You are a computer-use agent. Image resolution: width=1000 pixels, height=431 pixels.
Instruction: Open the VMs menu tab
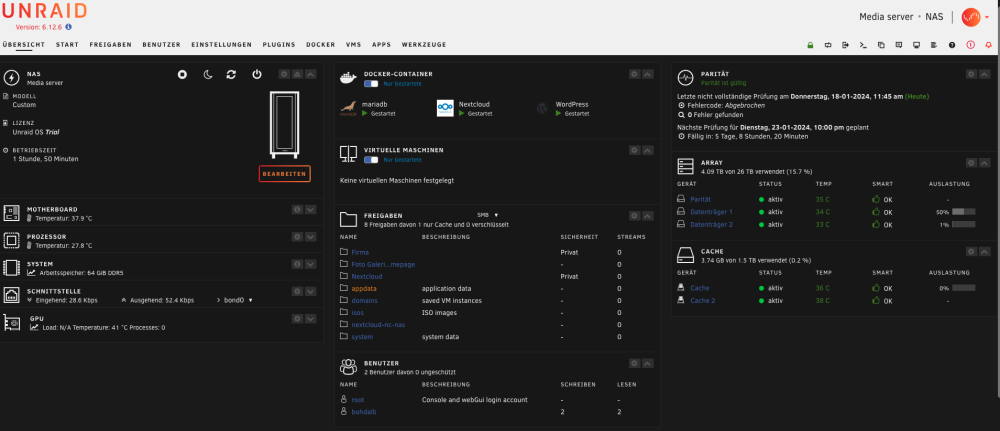click(x=353, y=45)
